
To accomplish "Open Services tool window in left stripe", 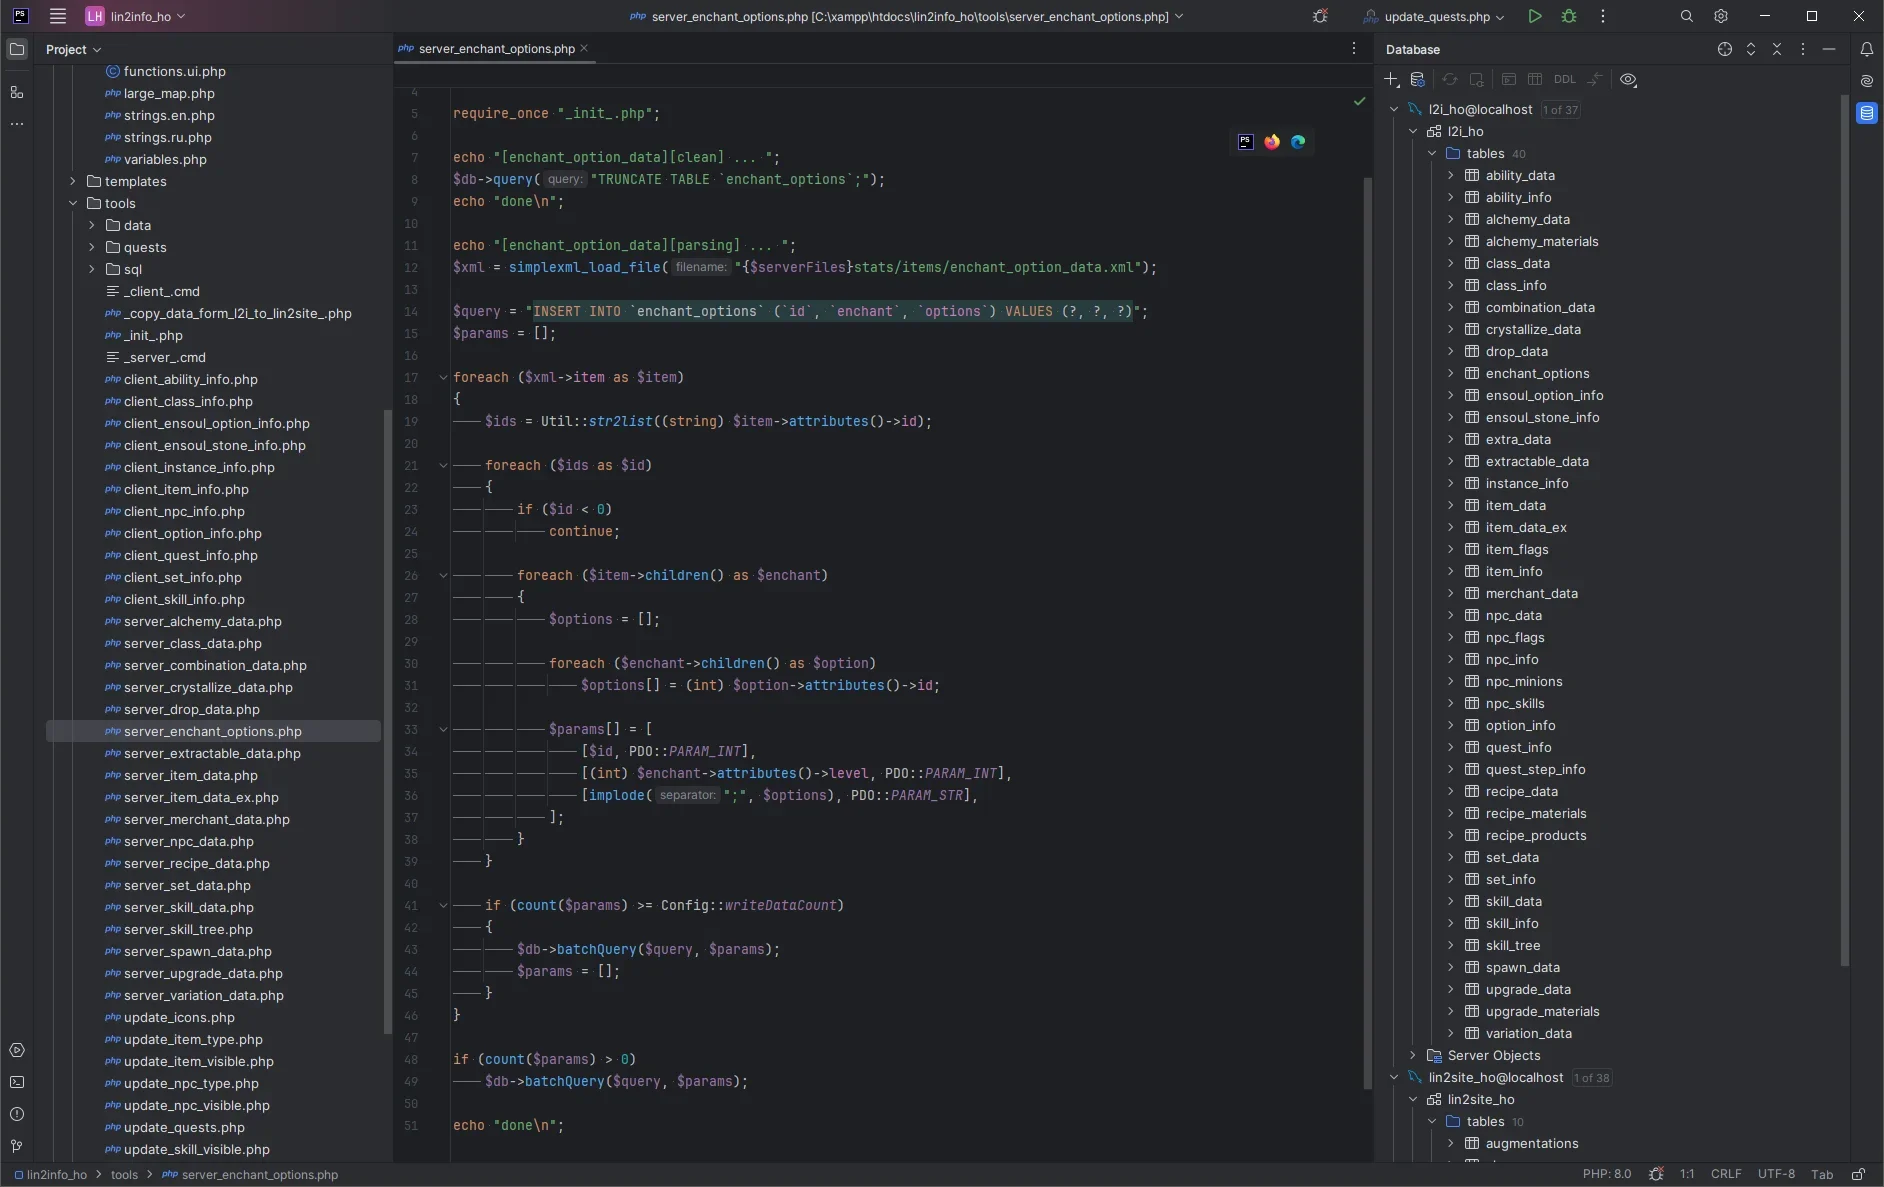I will [x=17, y=1050].
